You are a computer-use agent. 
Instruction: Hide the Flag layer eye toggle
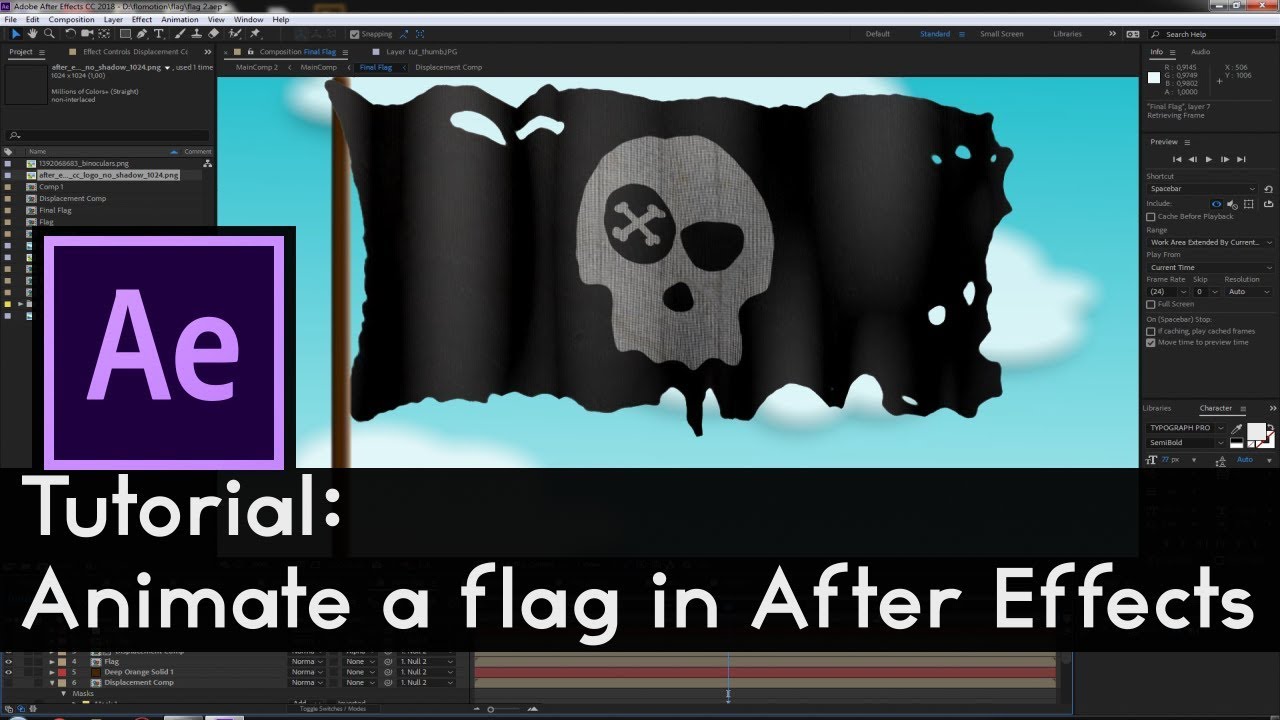pyautogui.click(x=9, y=661)
